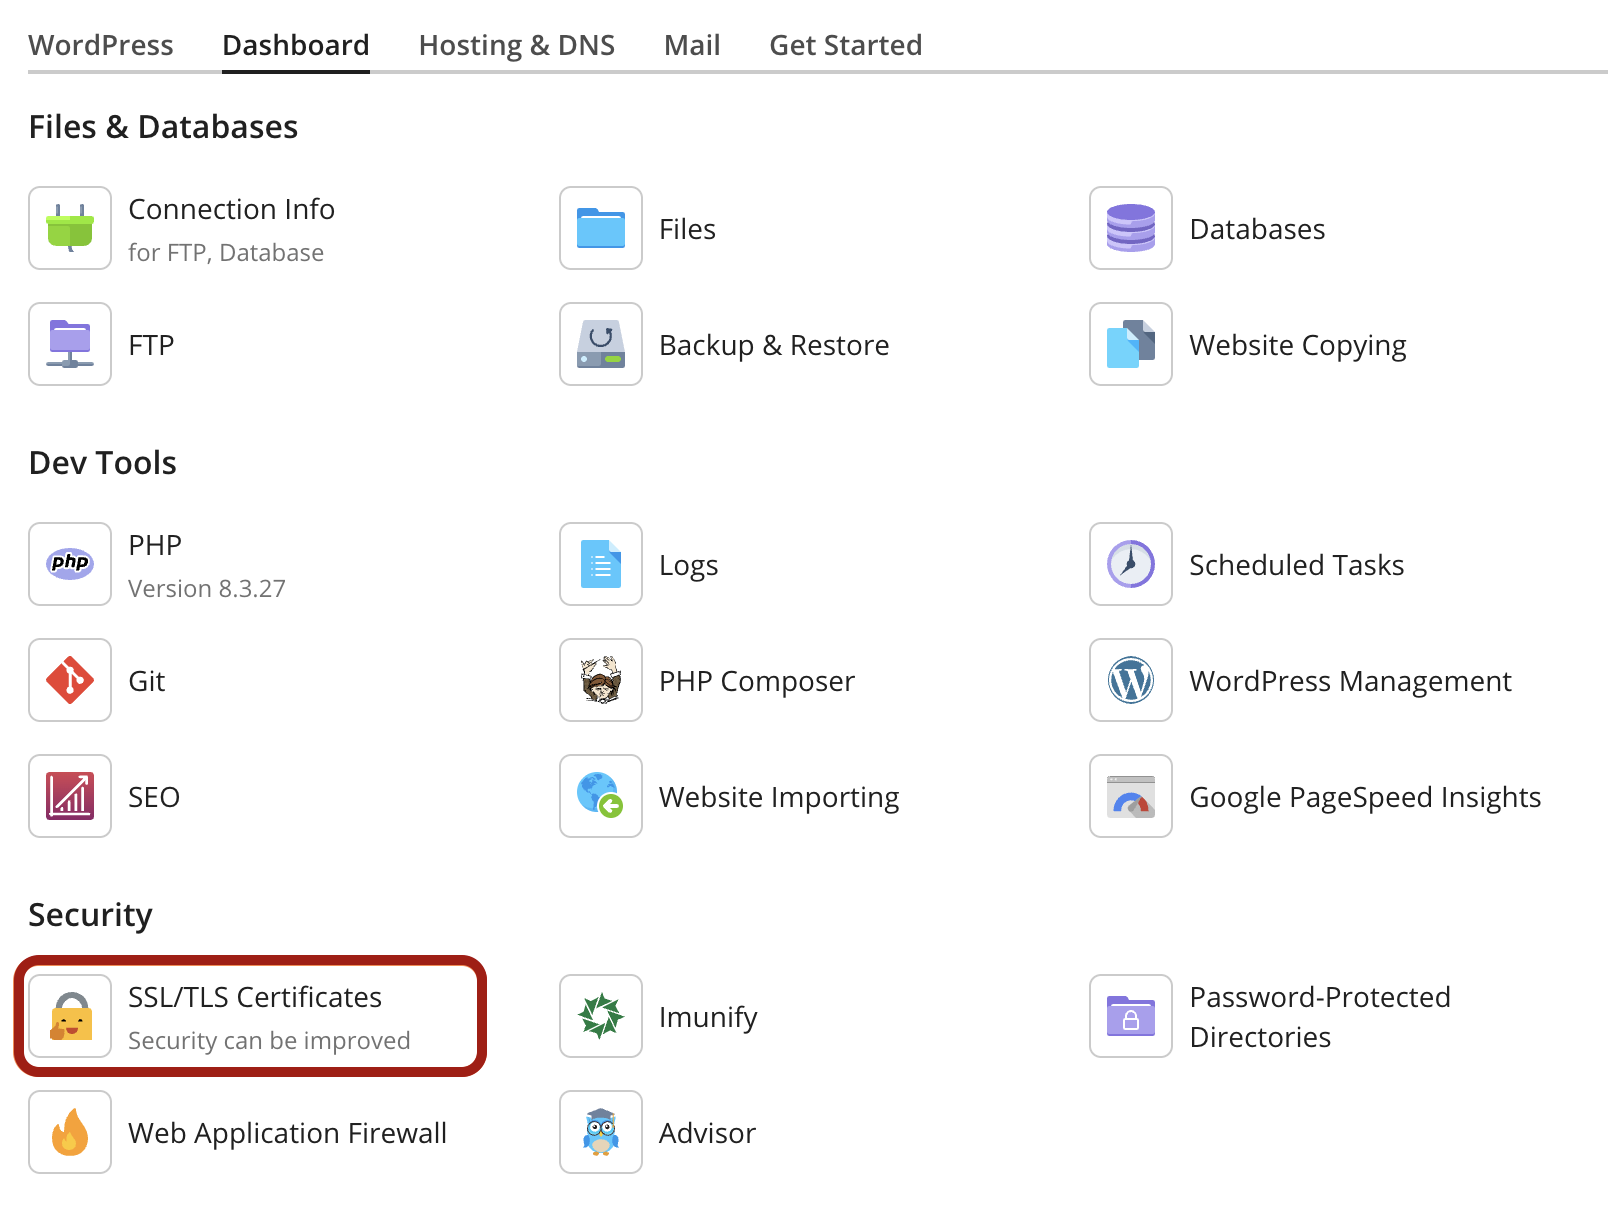Click the 'Version 8.3.27' text
This screenshot has width=1622, height=1212.
point(207,589)
